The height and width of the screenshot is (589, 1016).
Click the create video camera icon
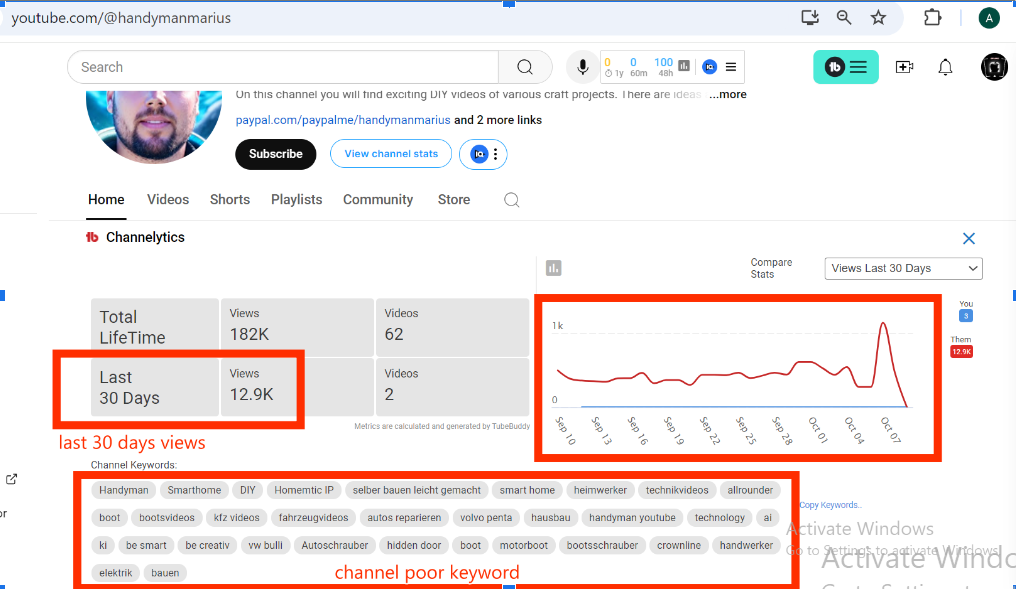point(904,67)
